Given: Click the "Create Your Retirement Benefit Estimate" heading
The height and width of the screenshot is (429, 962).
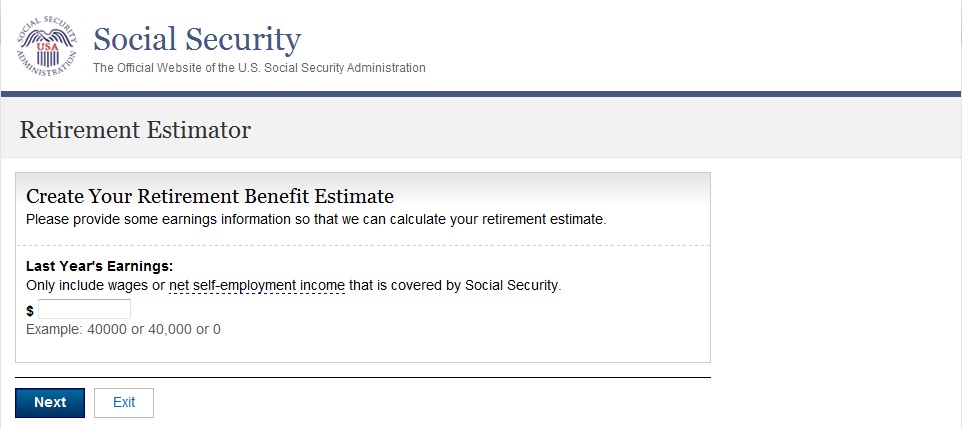Looking at the screenshot, I should pyautogui.click(x=210, y=195).
